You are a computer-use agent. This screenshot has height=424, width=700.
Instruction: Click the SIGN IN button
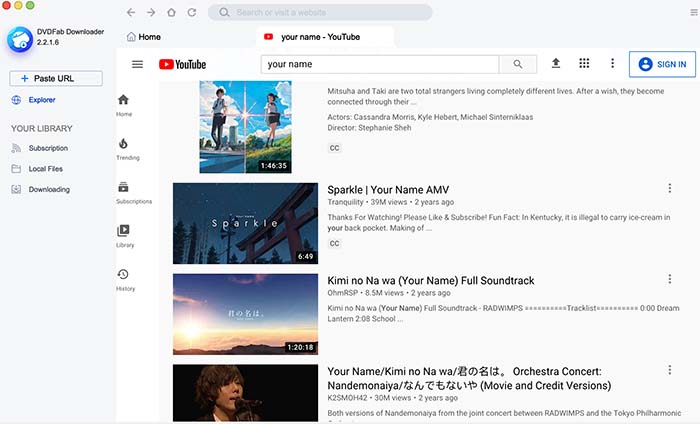point(661,64)
